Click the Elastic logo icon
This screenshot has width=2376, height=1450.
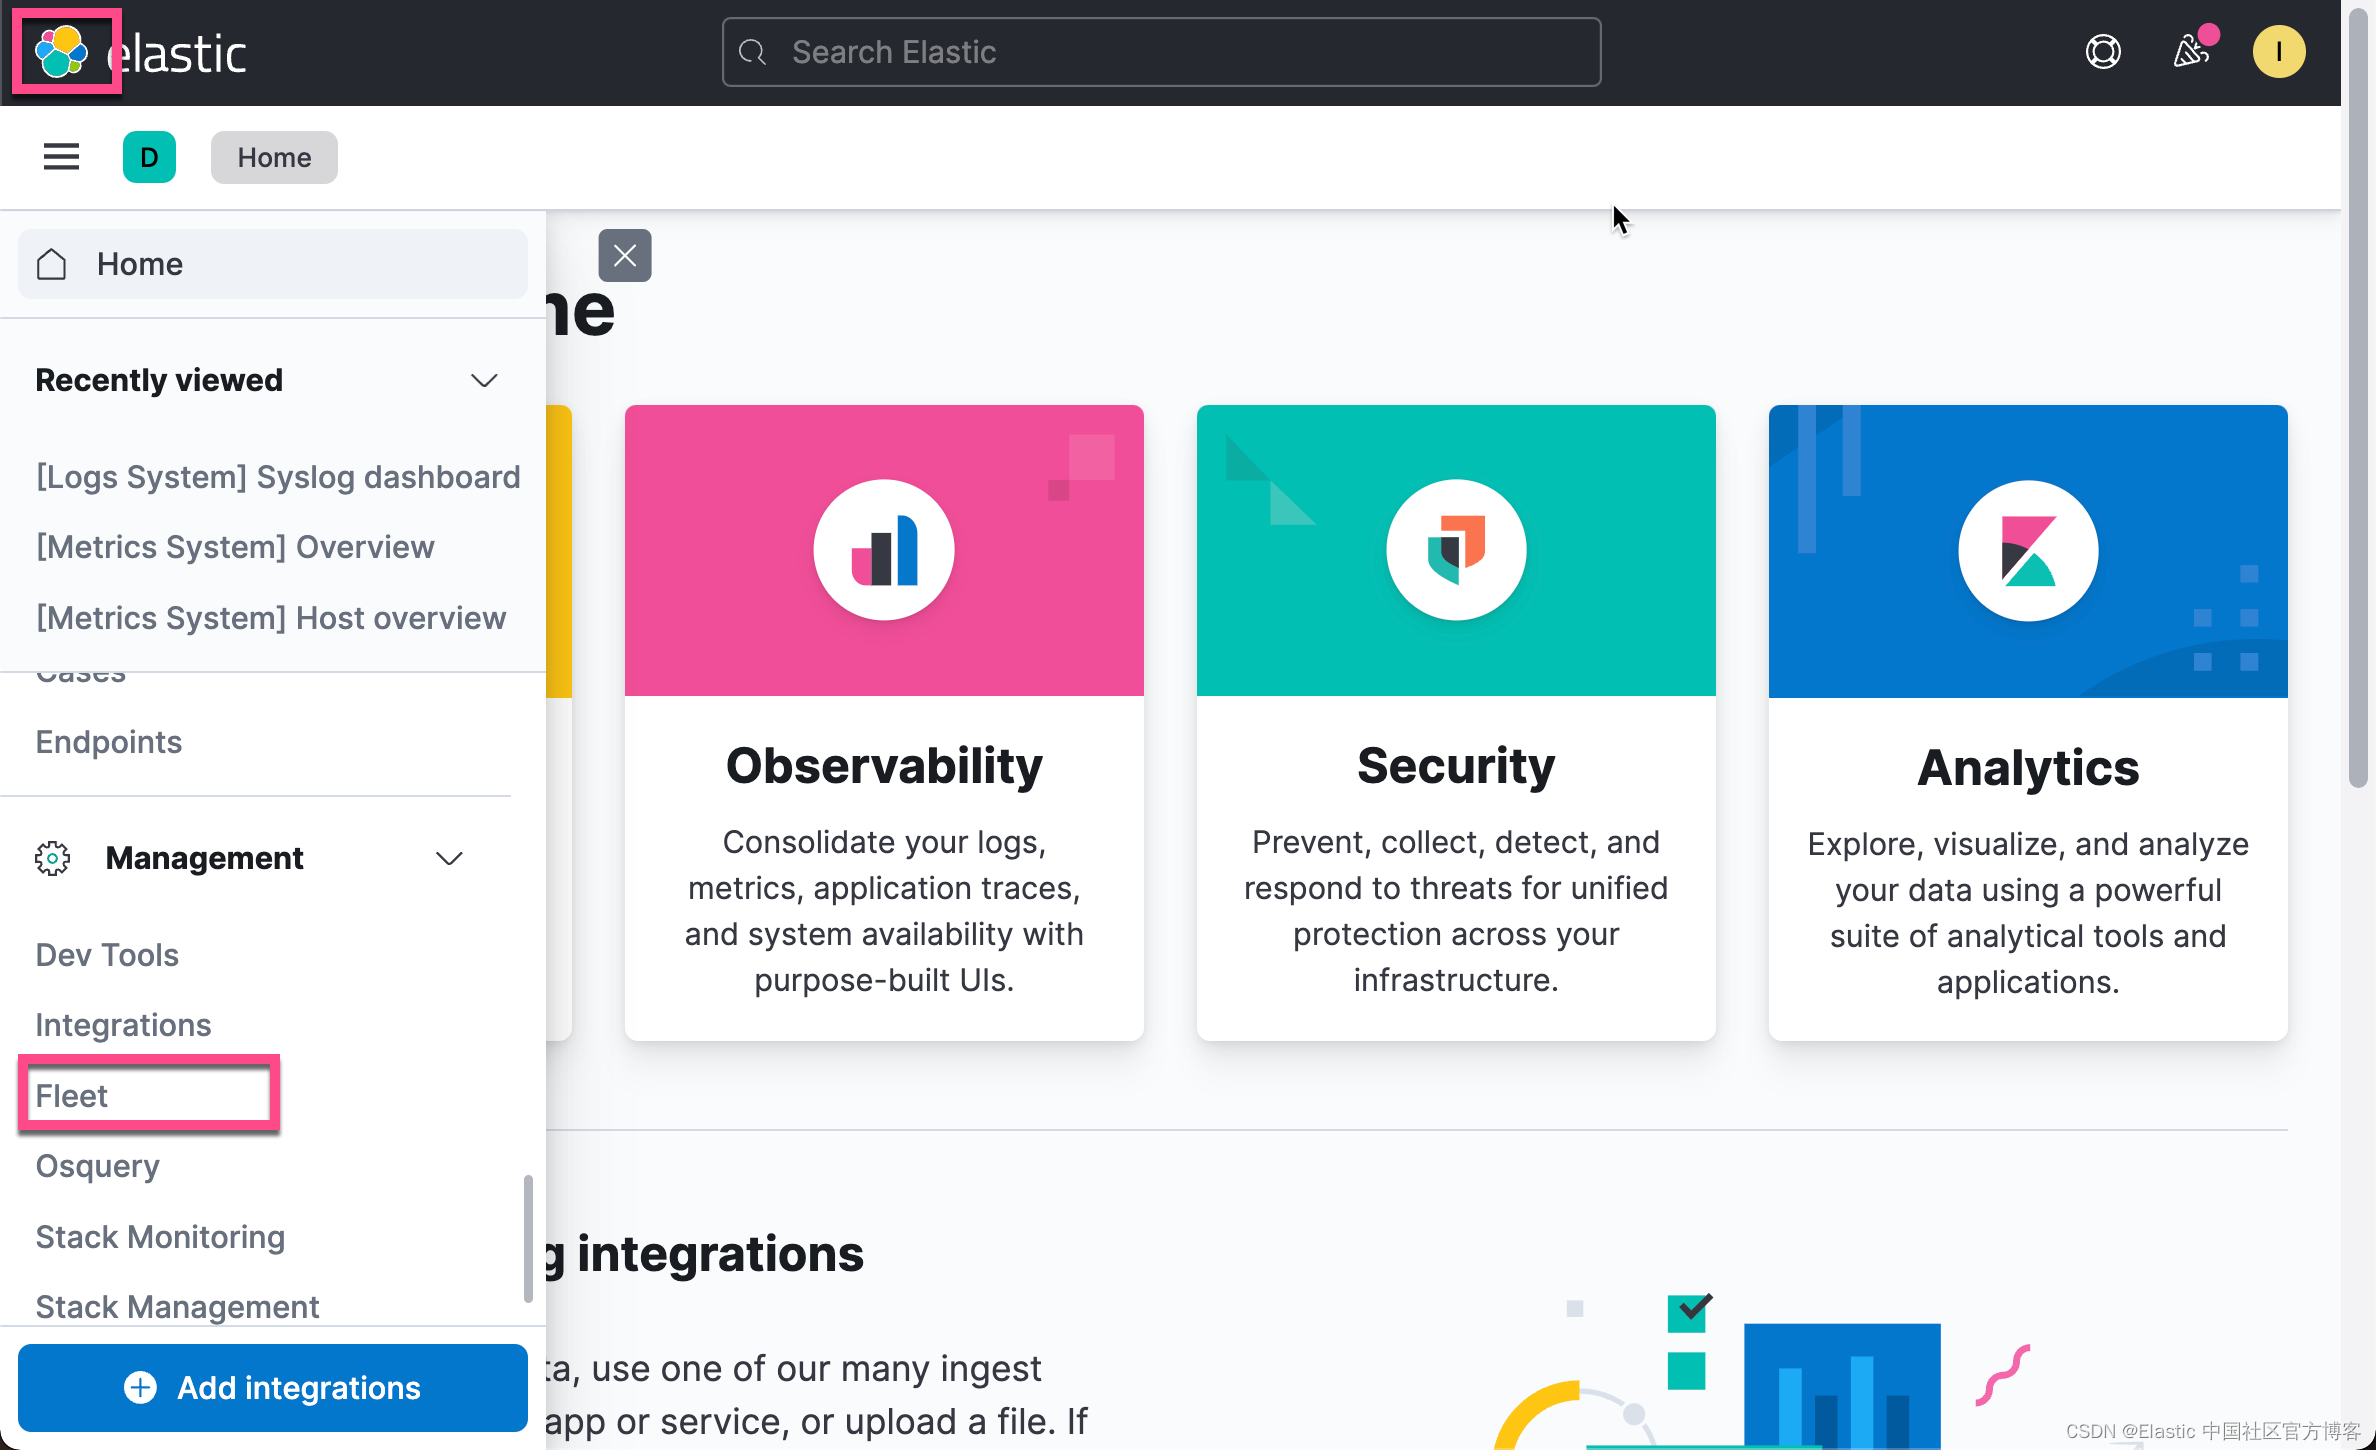(62, 52)
